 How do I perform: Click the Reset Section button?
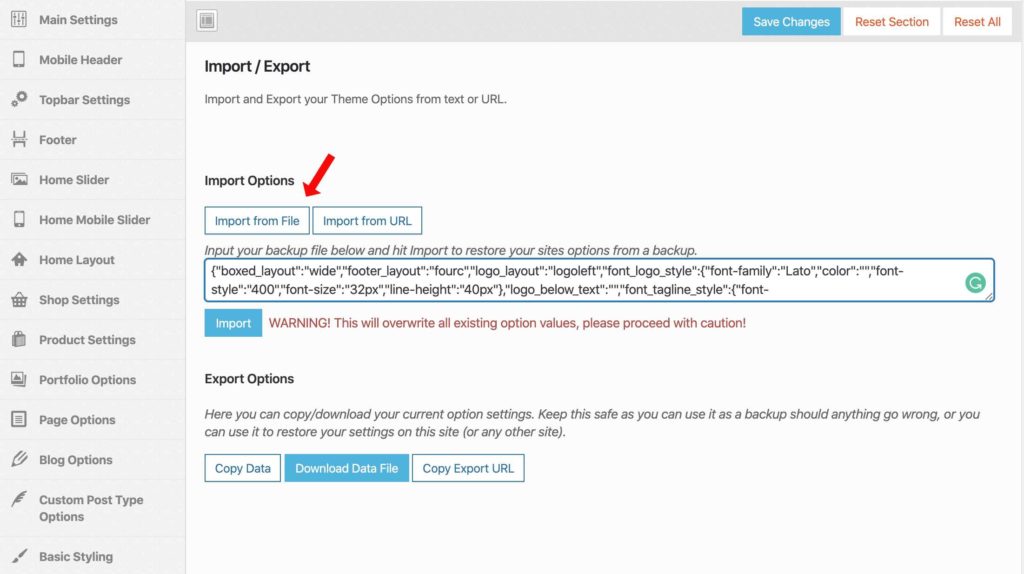[x=891, y=22]
